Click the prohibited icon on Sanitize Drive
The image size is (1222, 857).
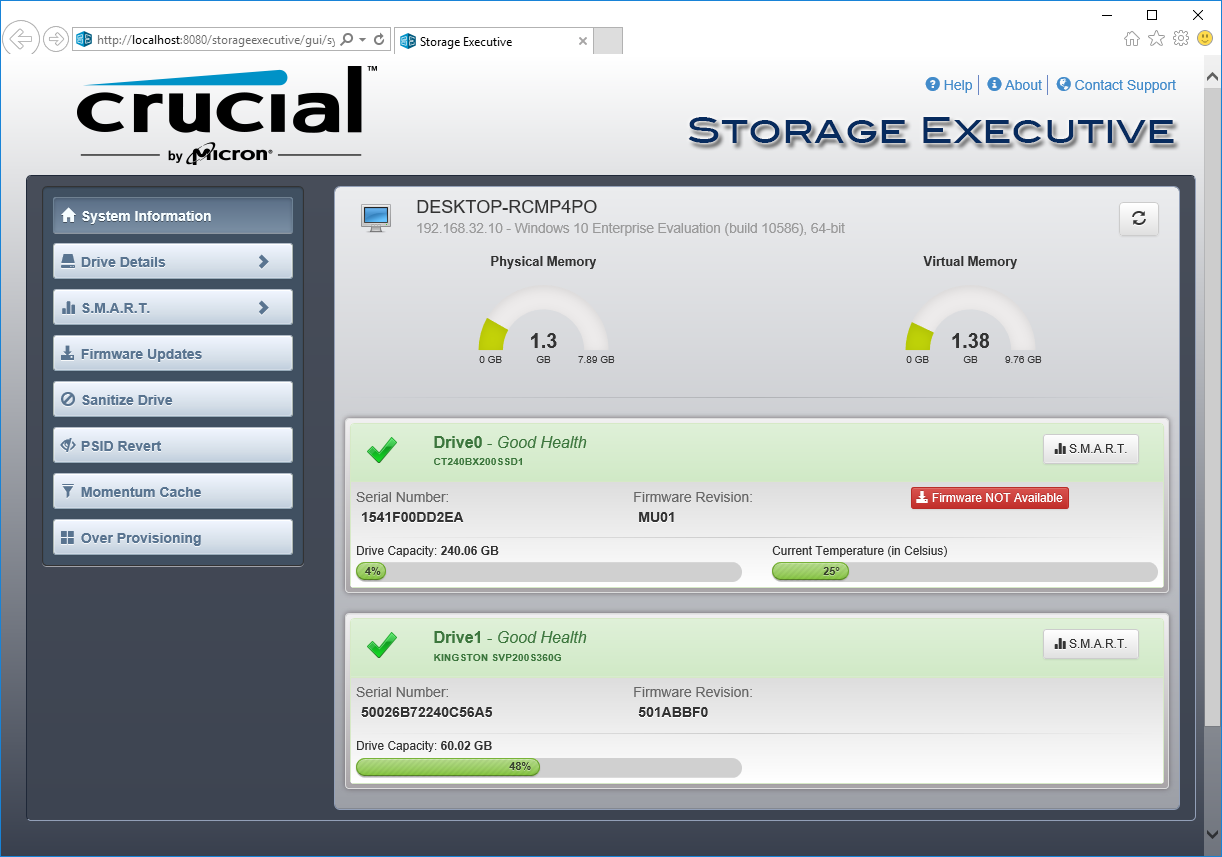pyautogui.click(x=68, y=399)
